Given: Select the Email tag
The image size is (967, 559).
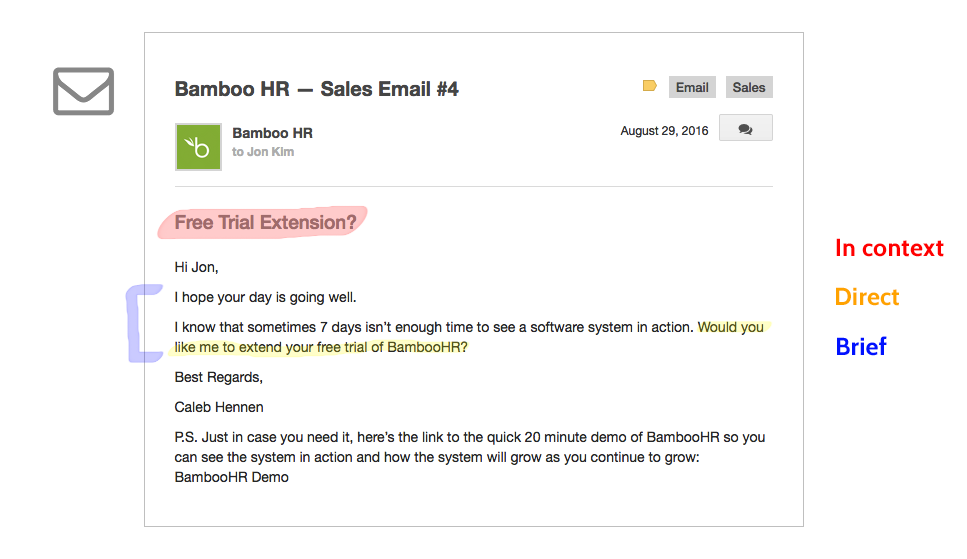Looking at the screenshot, I should [692, 88].
